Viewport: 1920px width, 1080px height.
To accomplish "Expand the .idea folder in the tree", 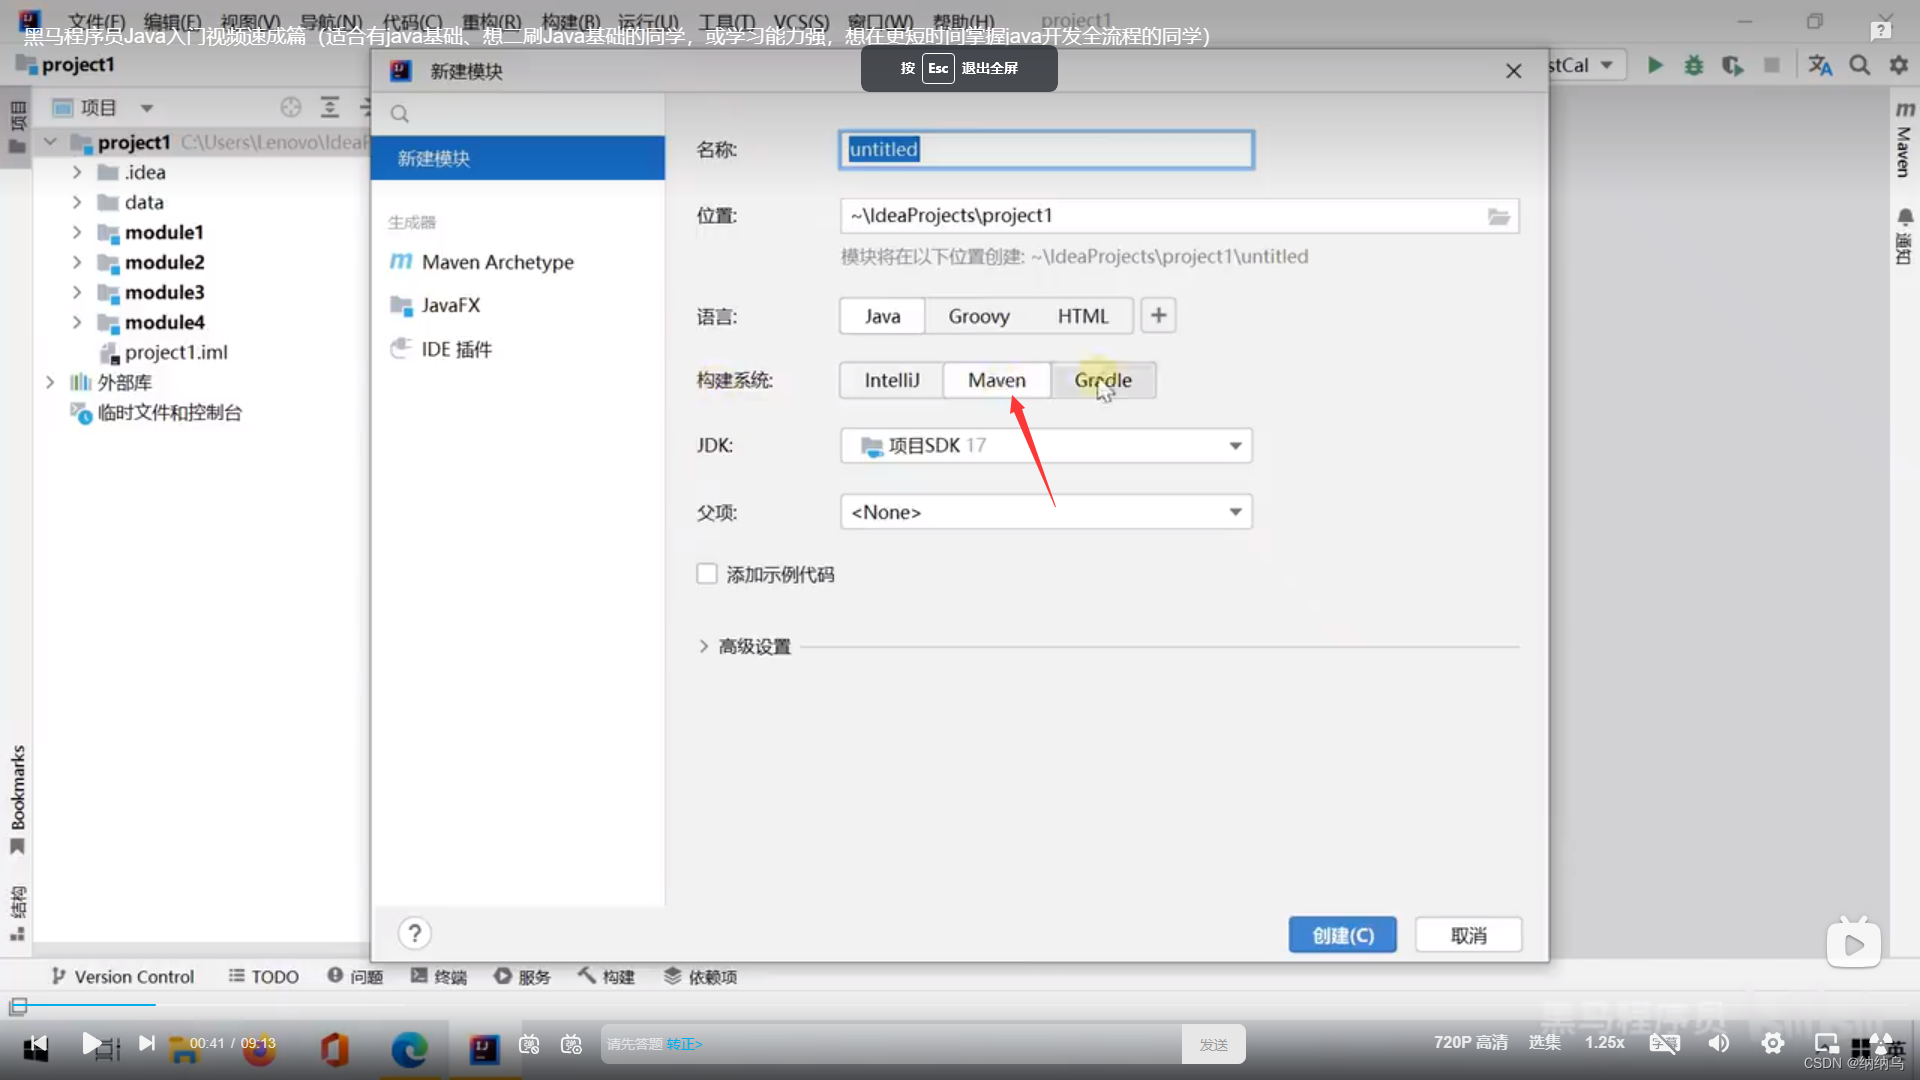I will point(77,172).
